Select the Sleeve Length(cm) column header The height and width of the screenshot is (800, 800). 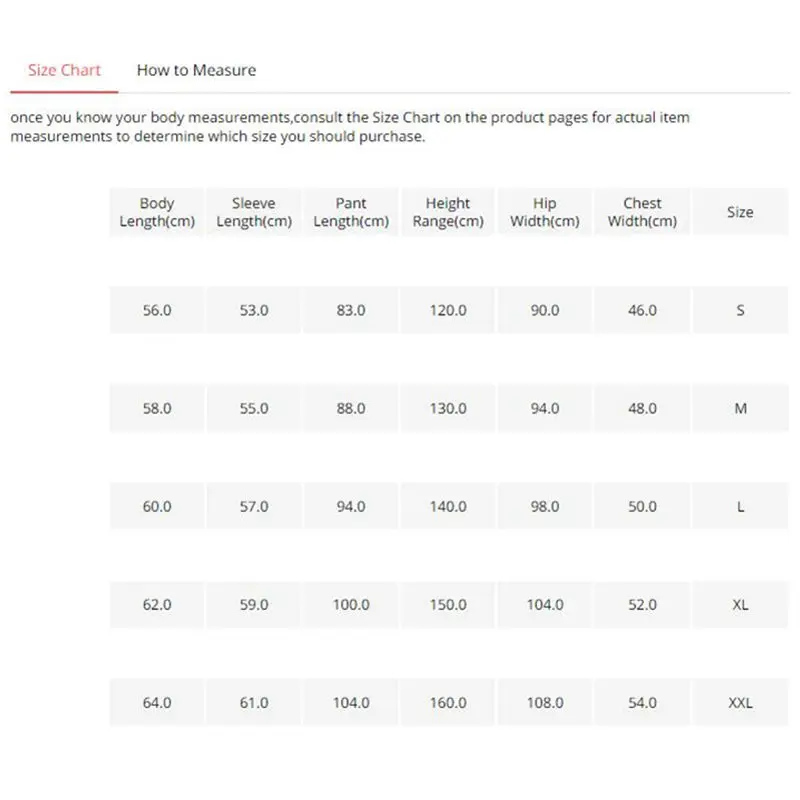pos(254,212)
